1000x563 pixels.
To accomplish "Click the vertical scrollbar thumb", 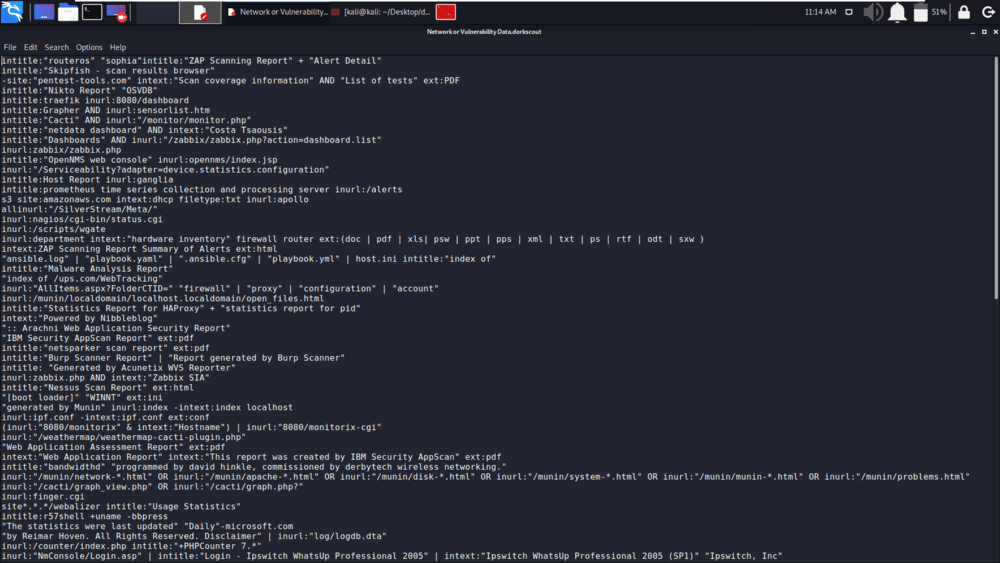I will point(996,177).
